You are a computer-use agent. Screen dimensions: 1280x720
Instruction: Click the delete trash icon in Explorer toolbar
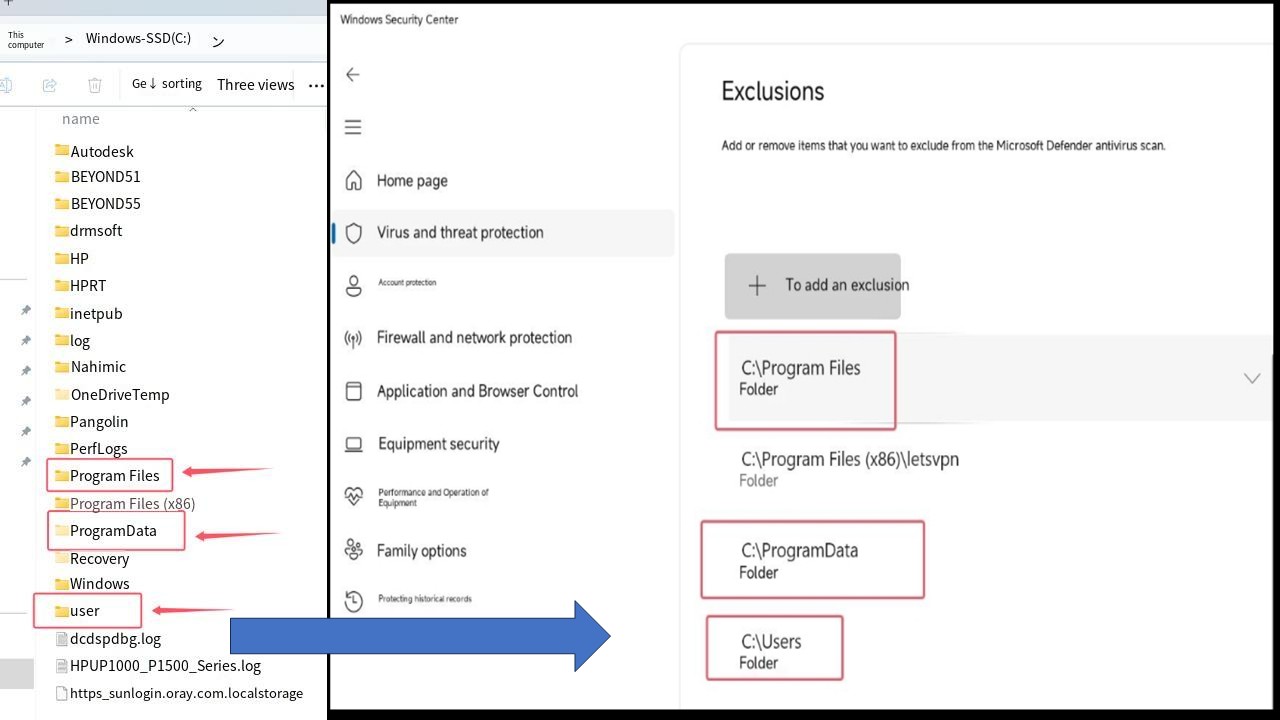pyautogui.click(x=95, y=85)
